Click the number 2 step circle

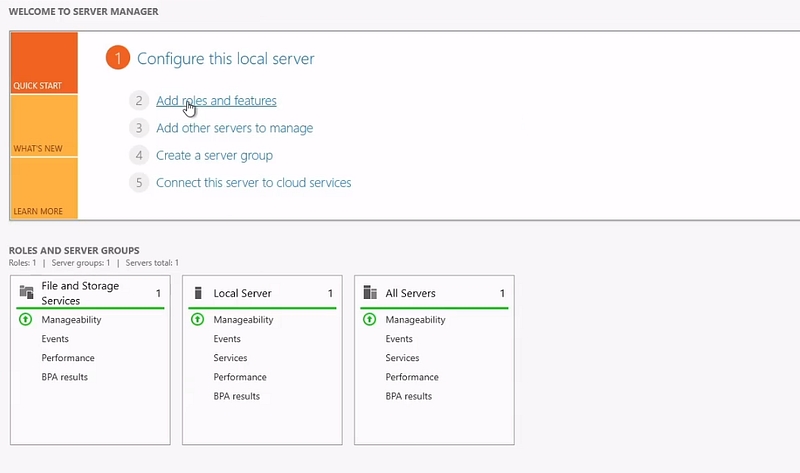click(140, 101)
